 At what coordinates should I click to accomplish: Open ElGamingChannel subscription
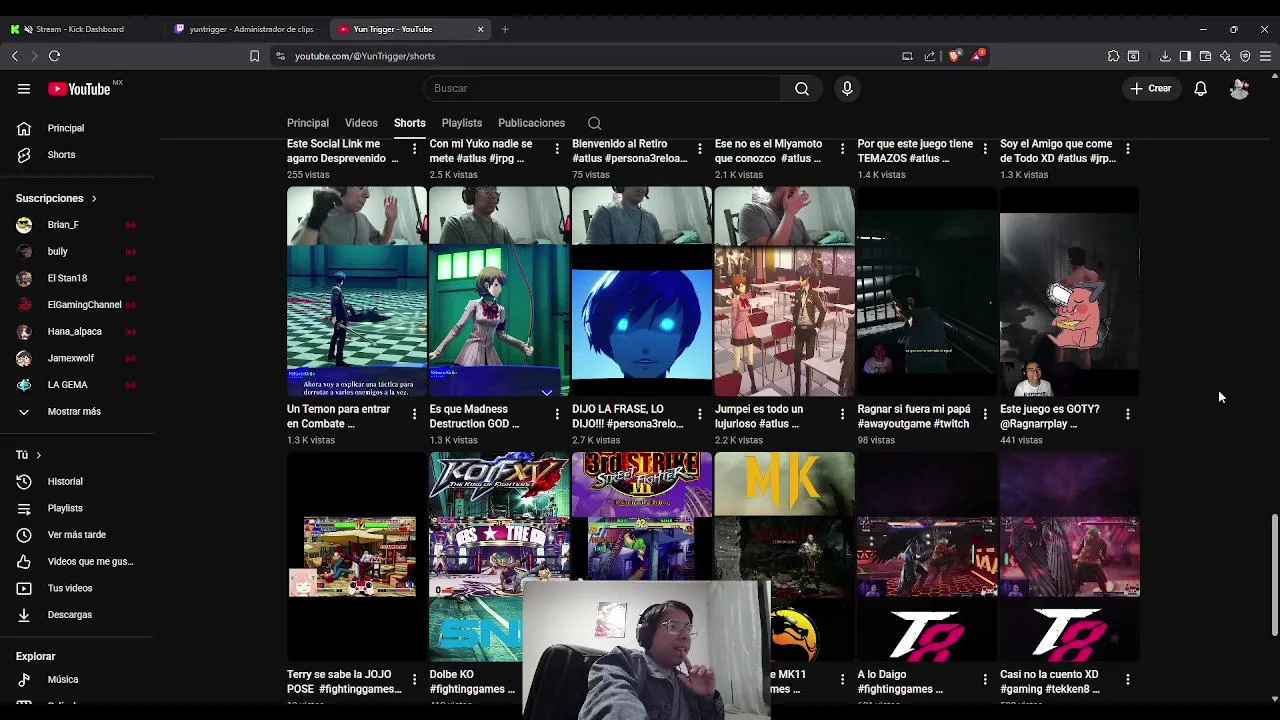[x=76, y=305]
